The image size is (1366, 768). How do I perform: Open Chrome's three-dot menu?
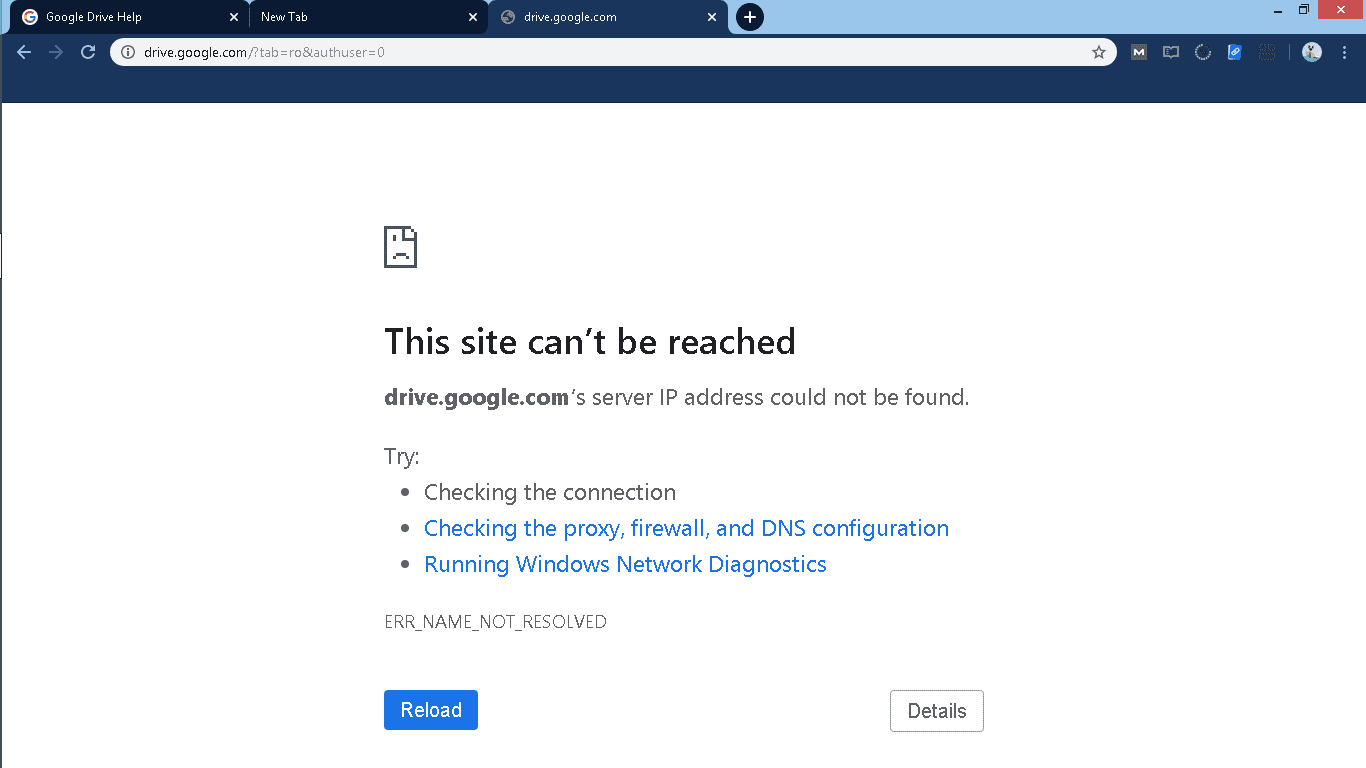1344,52
